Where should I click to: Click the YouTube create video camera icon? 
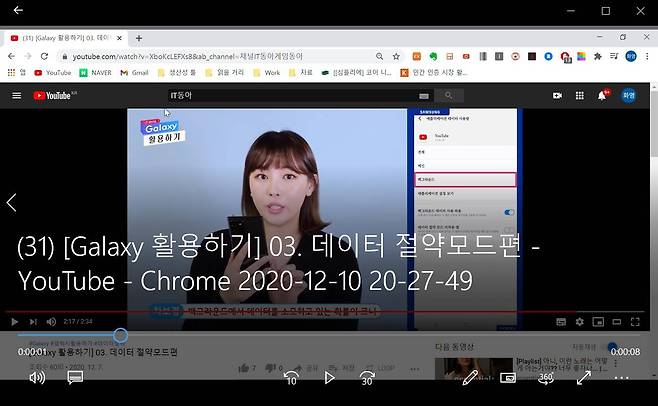[557, 96]
